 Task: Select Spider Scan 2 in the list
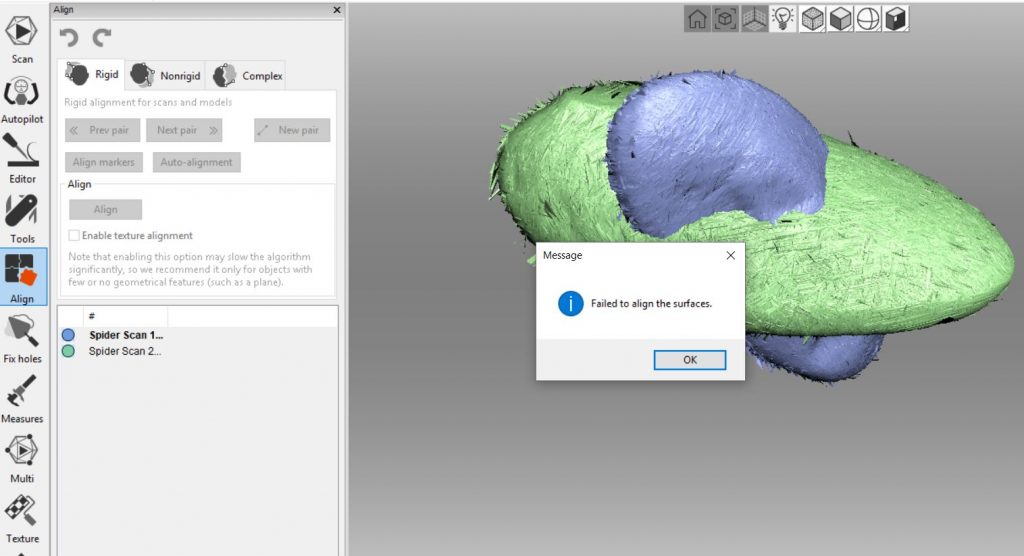point(125,351)
